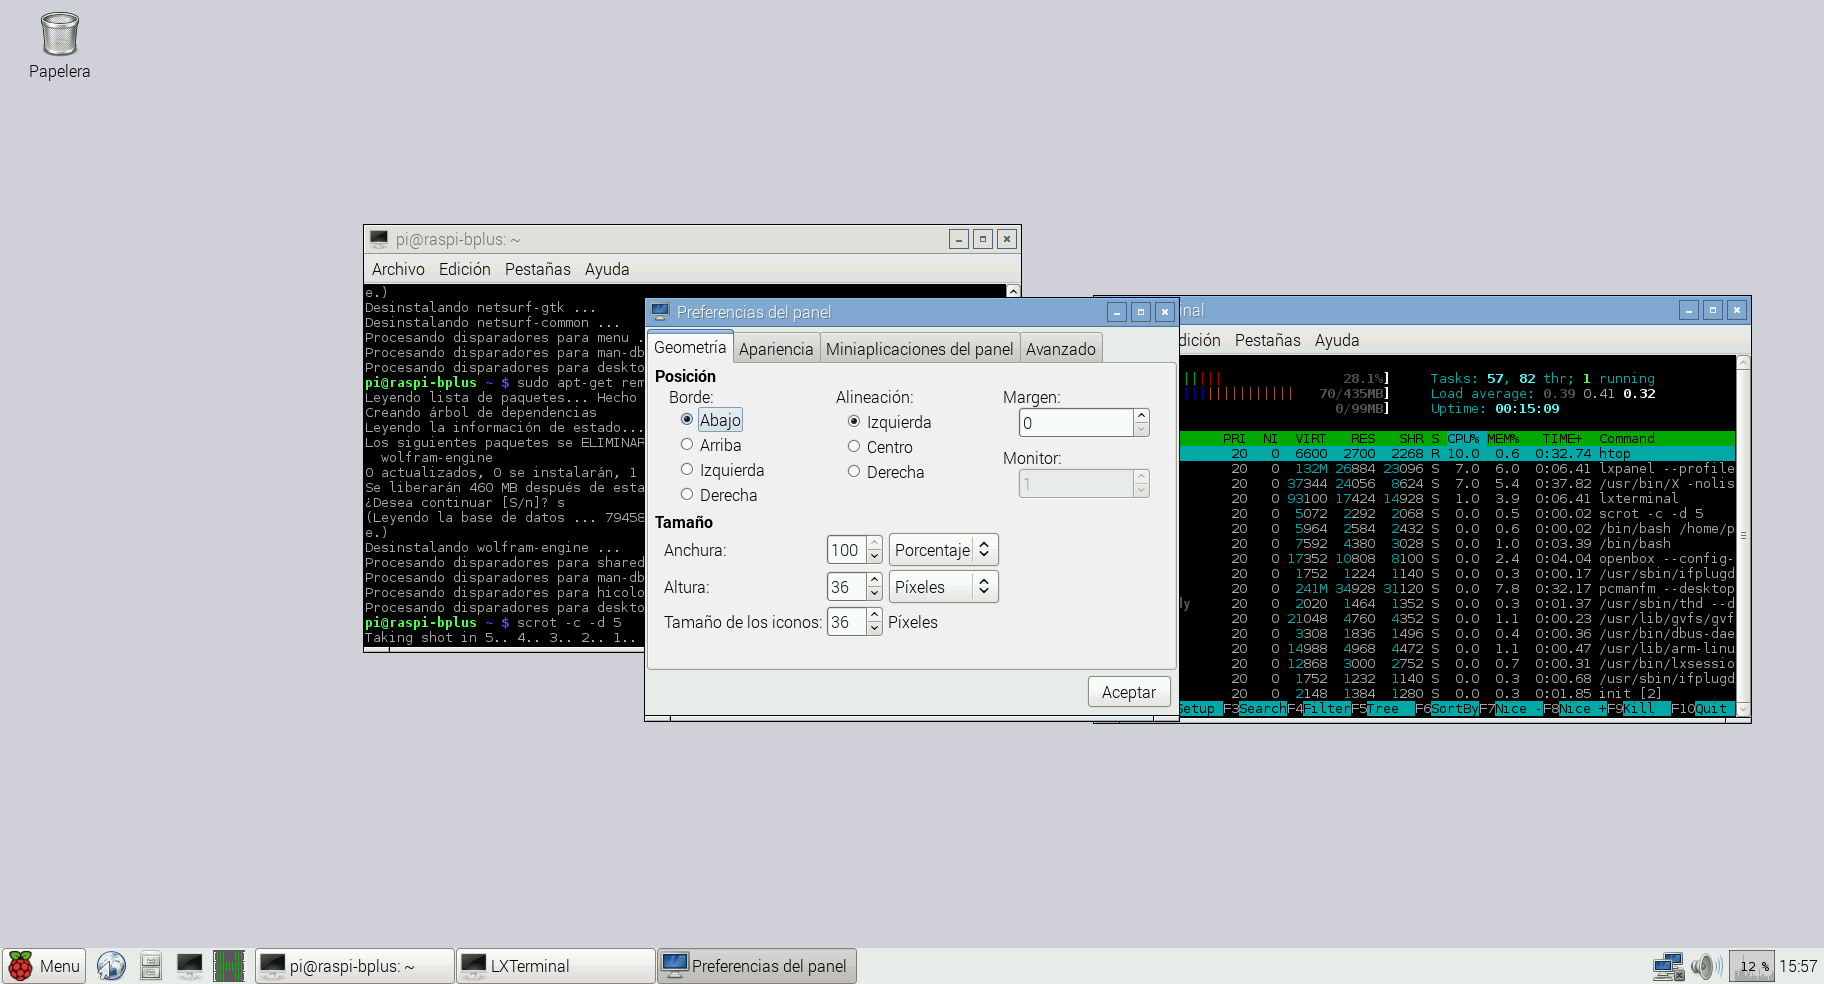Open the Raspberry Pi Menu button
This screenshot has width=1824, height=984.
pyautogui.click(x=45, y=966)
